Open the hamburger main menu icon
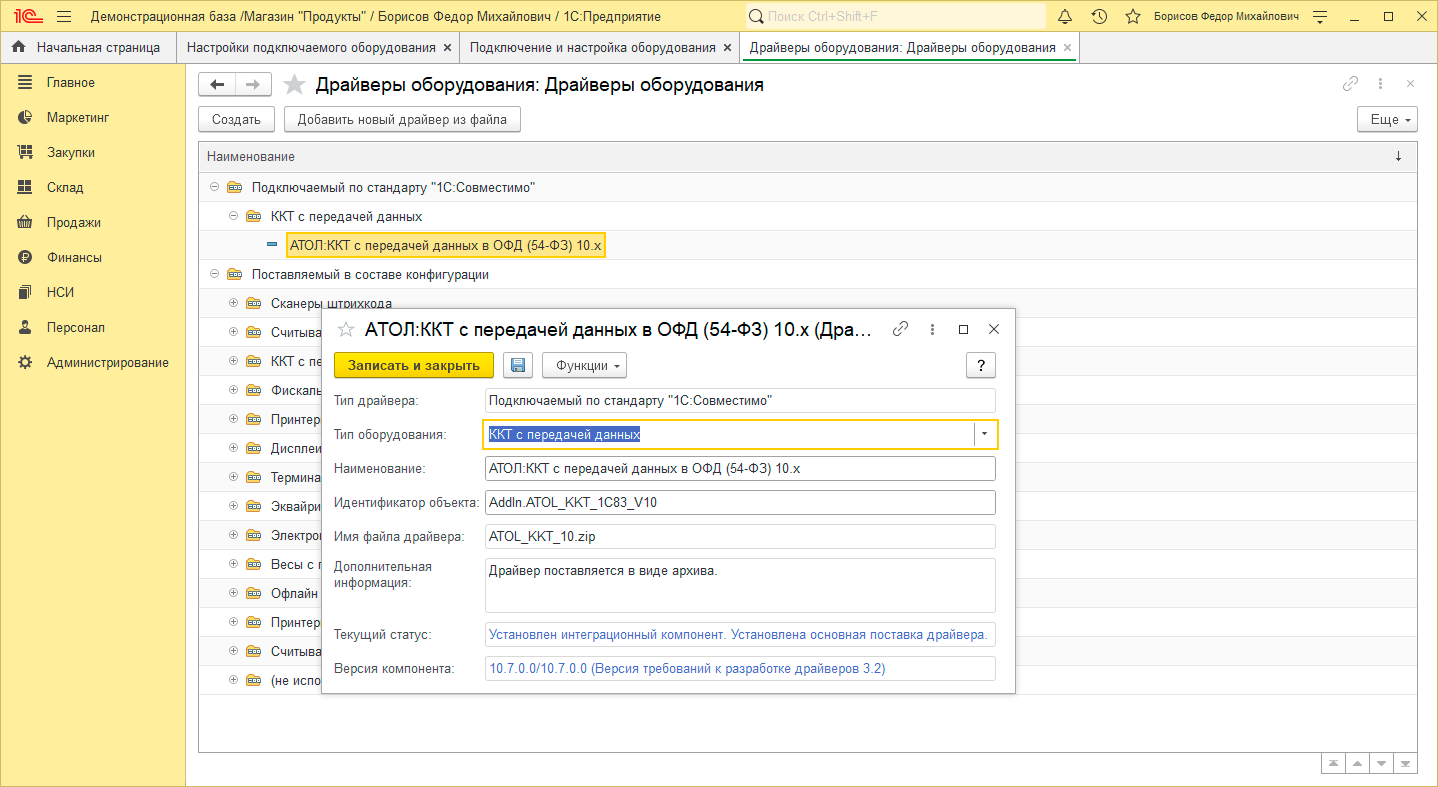The height and width of the screenshot is (787, 1438). point(64,17)
